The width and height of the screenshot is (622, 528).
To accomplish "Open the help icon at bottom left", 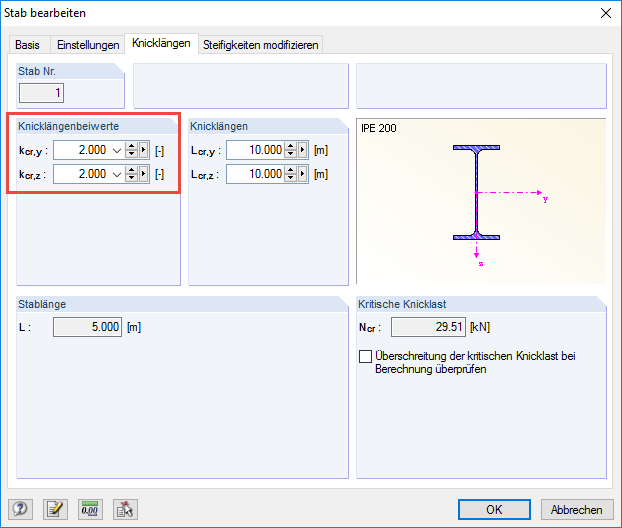I will [x=20, y=509].
